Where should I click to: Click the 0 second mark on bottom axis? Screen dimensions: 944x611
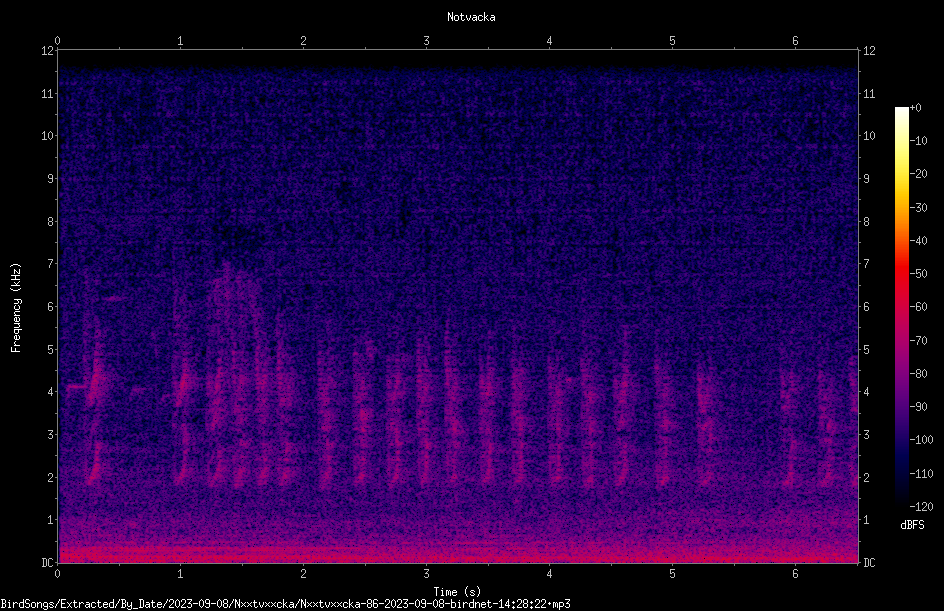(x=57, y=574)
